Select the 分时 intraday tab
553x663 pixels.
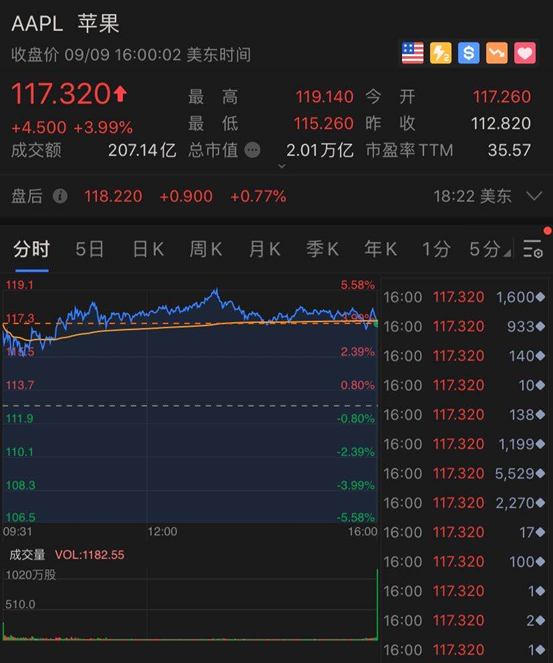(32, 249)
